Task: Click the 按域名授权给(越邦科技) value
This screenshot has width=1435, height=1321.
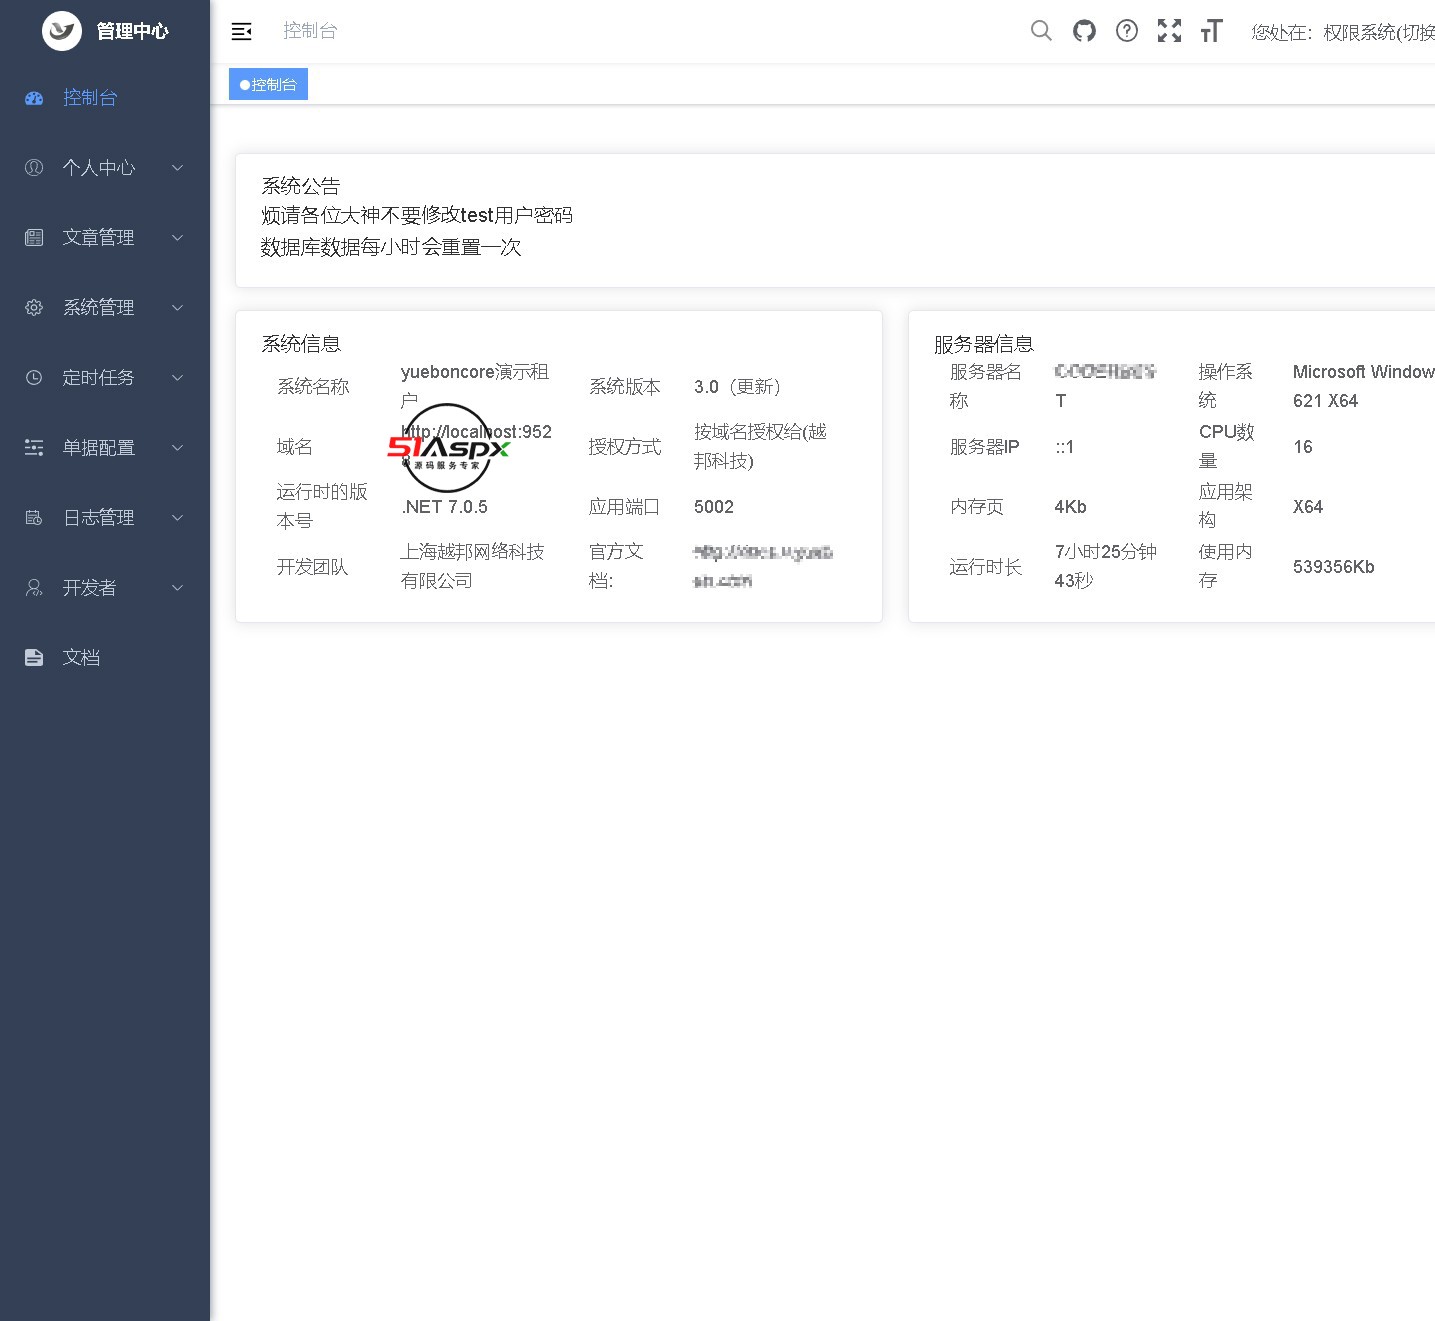Action: pyautogui.click(x=760, y=446)
